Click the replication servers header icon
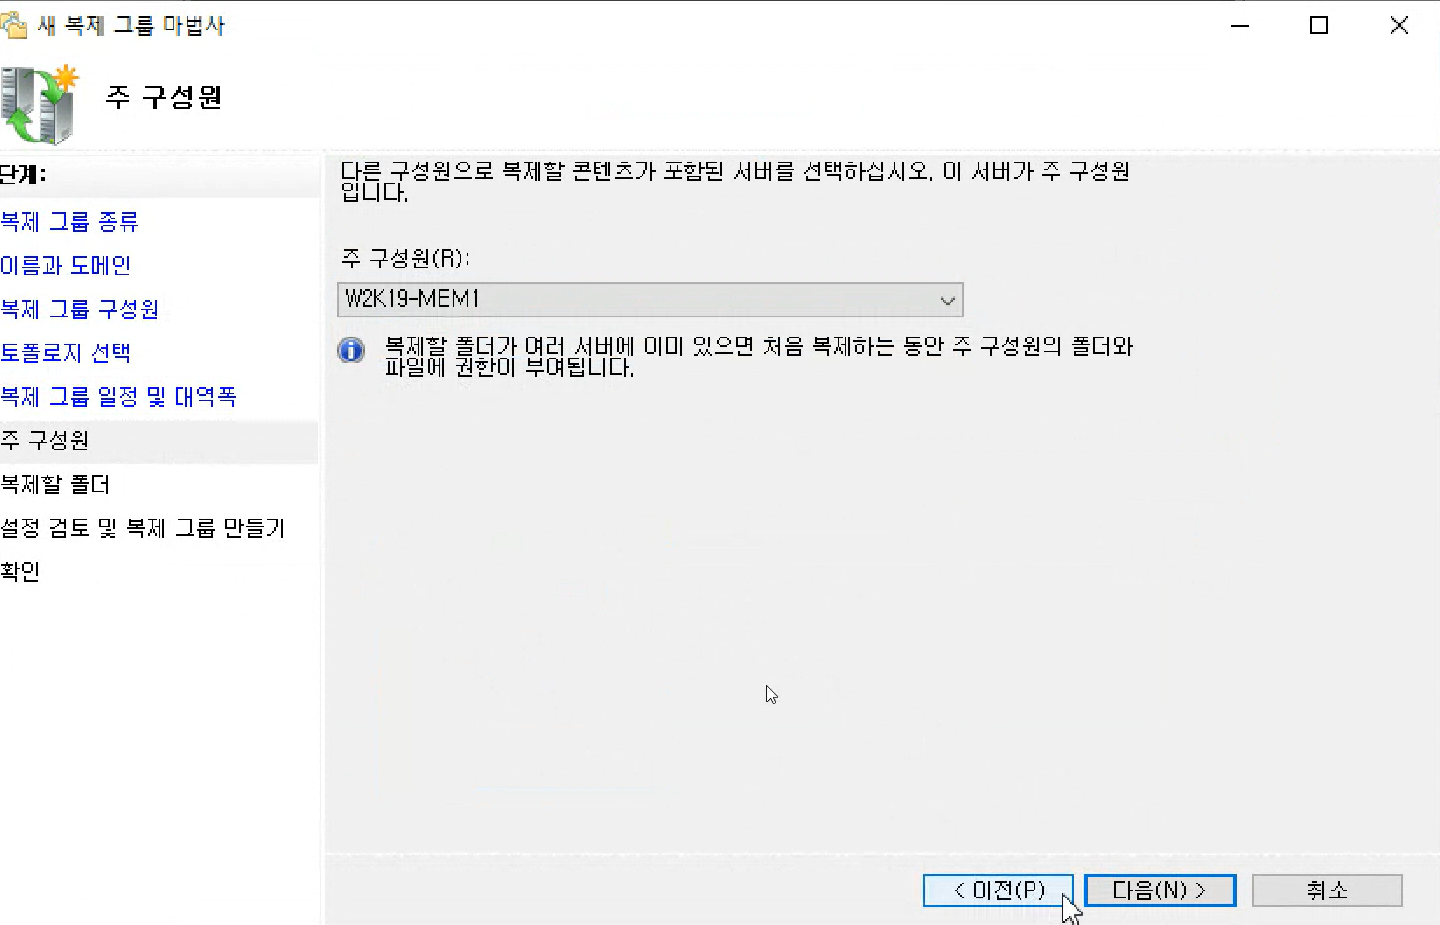The image size is (1440, 925). point(40,104)
